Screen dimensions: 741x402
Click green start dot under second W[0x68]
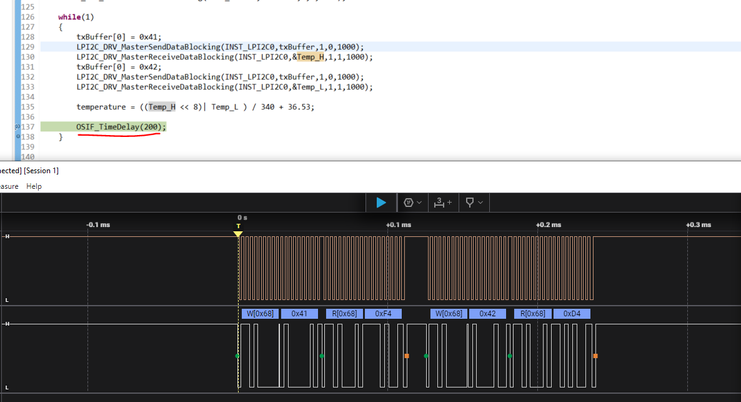[426, 356]
